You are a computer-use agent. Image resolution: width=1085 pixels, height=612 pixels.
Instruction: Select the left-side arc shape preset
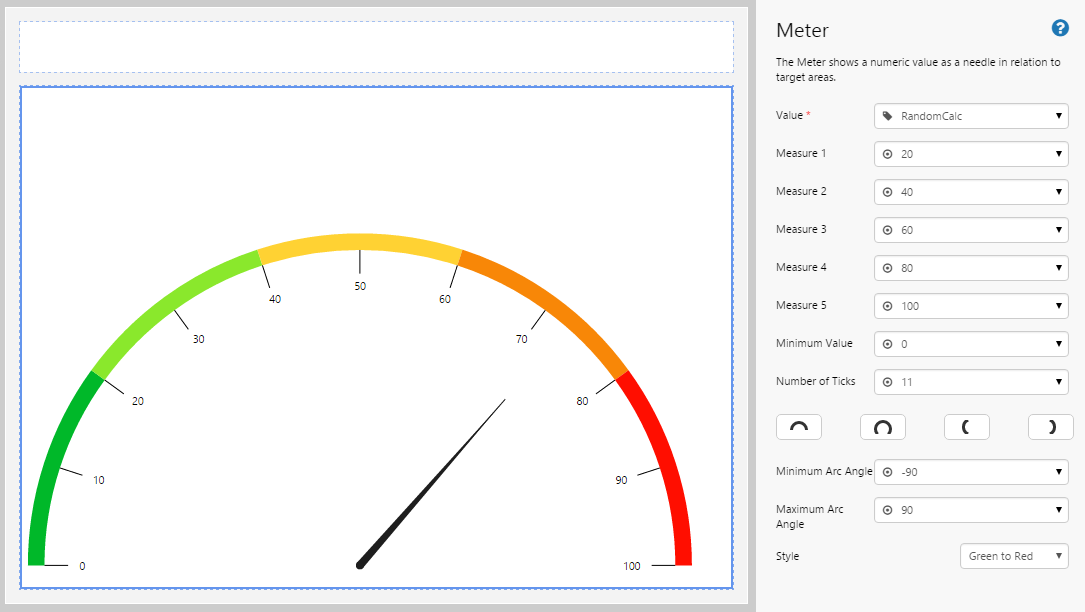click(966, 427)
